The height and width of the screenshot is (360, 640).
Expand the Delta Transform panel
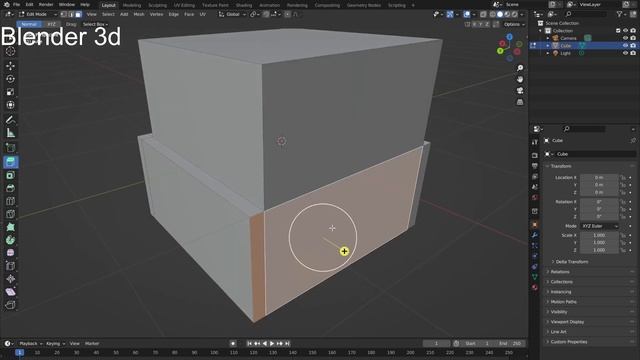[571, 262]
